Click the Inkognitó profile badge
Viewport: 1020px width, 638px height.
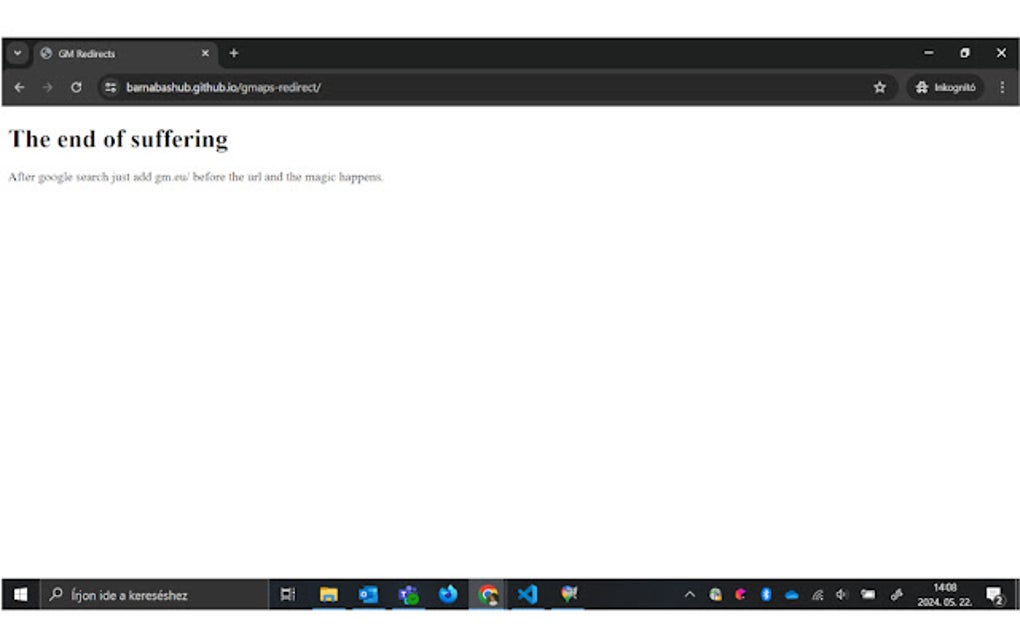pyautogui.click(x=943, y=87)
